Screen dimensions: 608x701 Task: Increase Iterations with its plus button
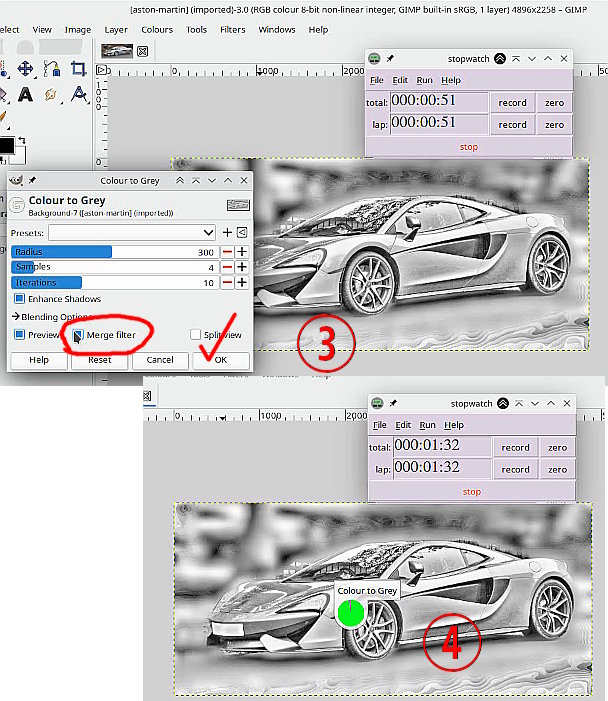tap(242, 283)
